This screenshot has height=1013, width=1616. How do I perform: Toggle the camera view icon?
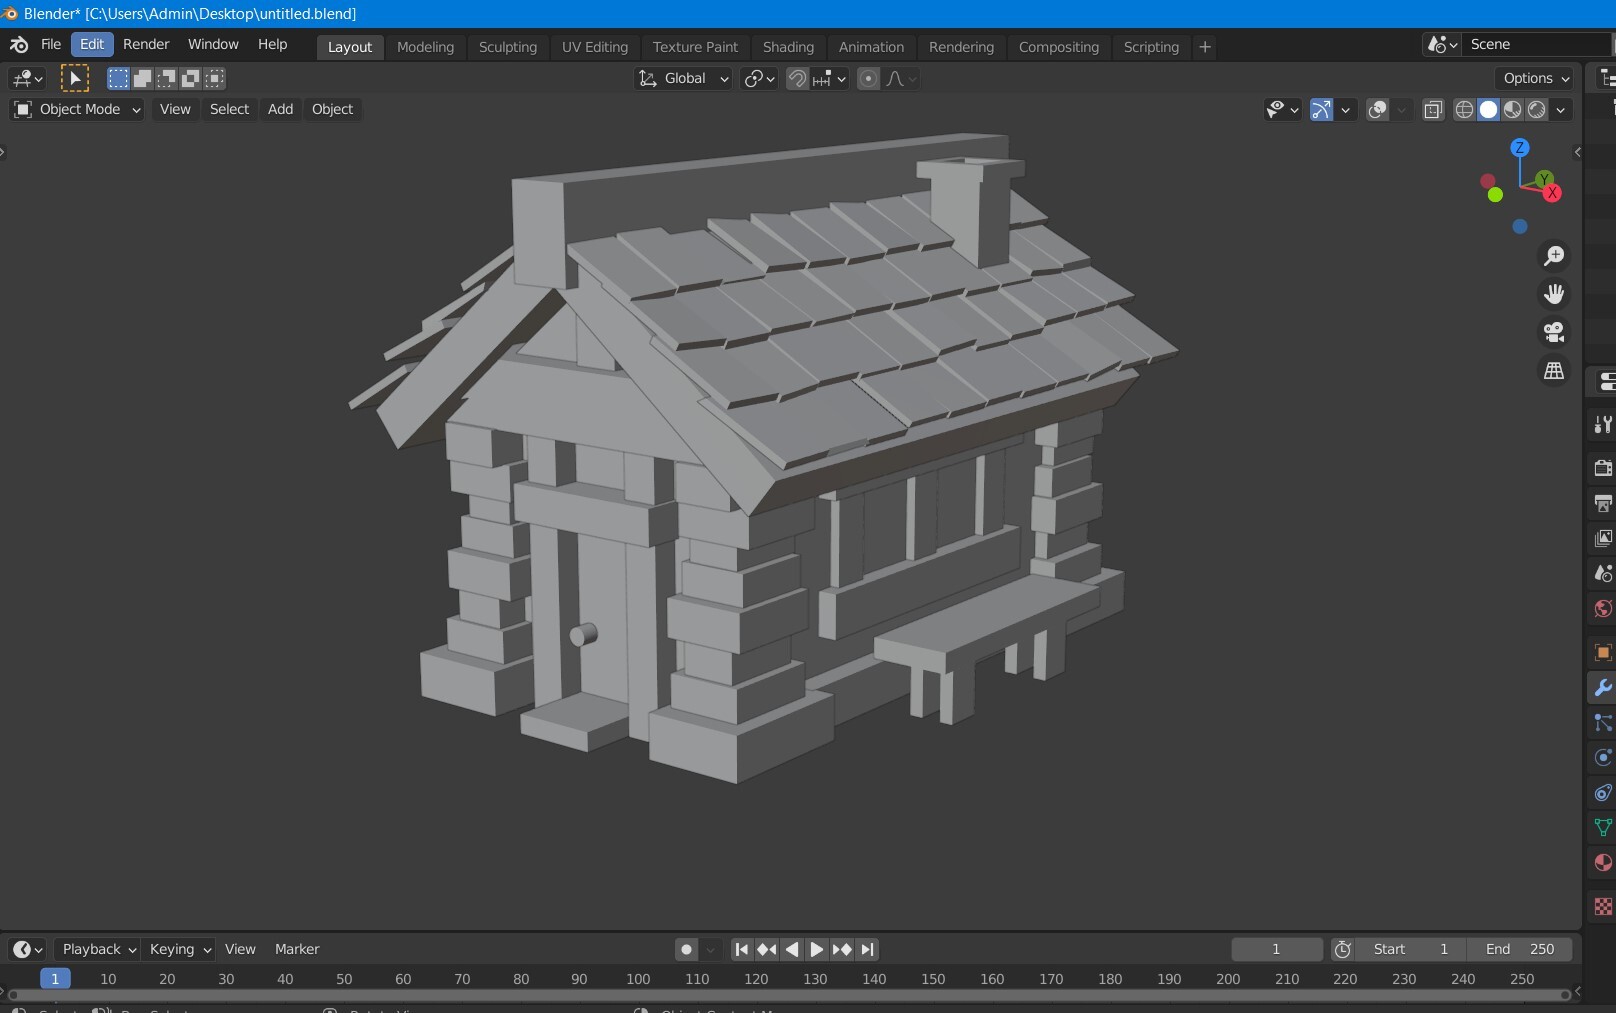1554,333
